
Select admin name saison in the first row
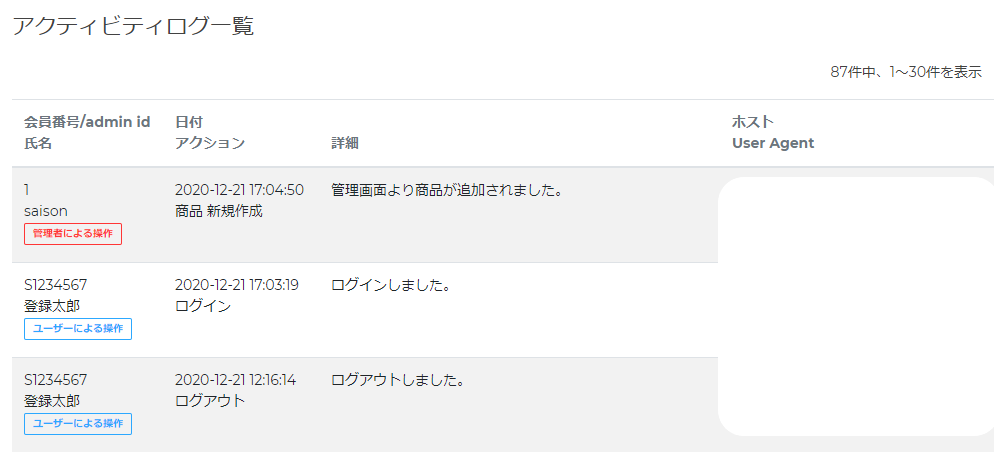(46, 211)
